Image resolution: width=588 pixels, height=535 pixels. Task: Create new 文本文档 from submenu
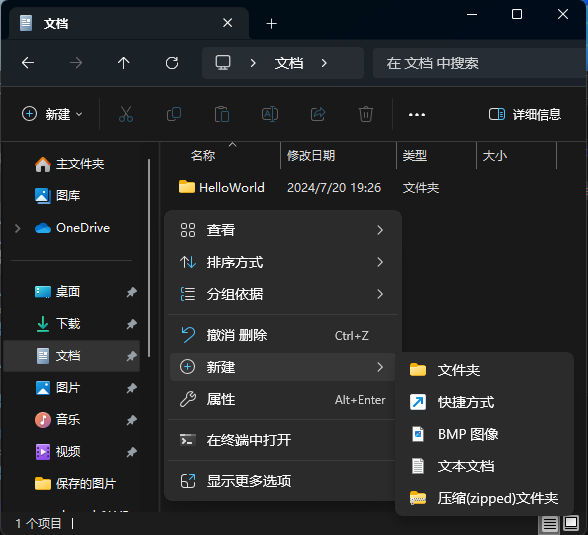click(484, 466)
